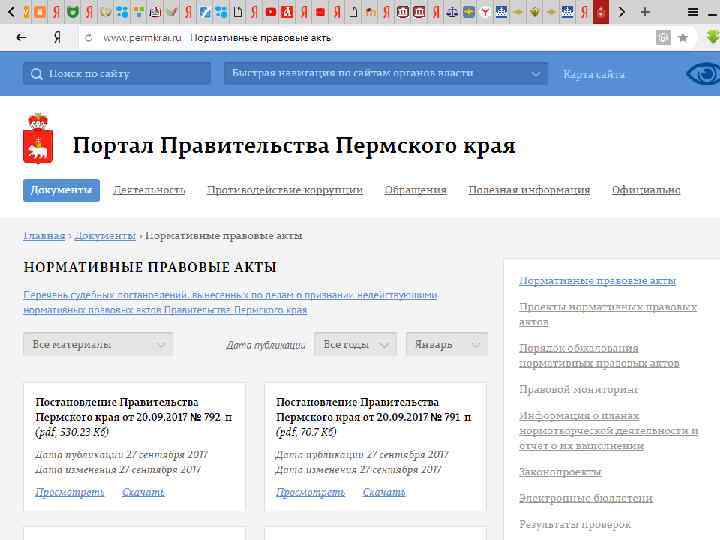Open 'Быстрая навигация по сайтам органов власти' dropdown
The height and width of the screenshot is (540, 720).
[386, 73]
